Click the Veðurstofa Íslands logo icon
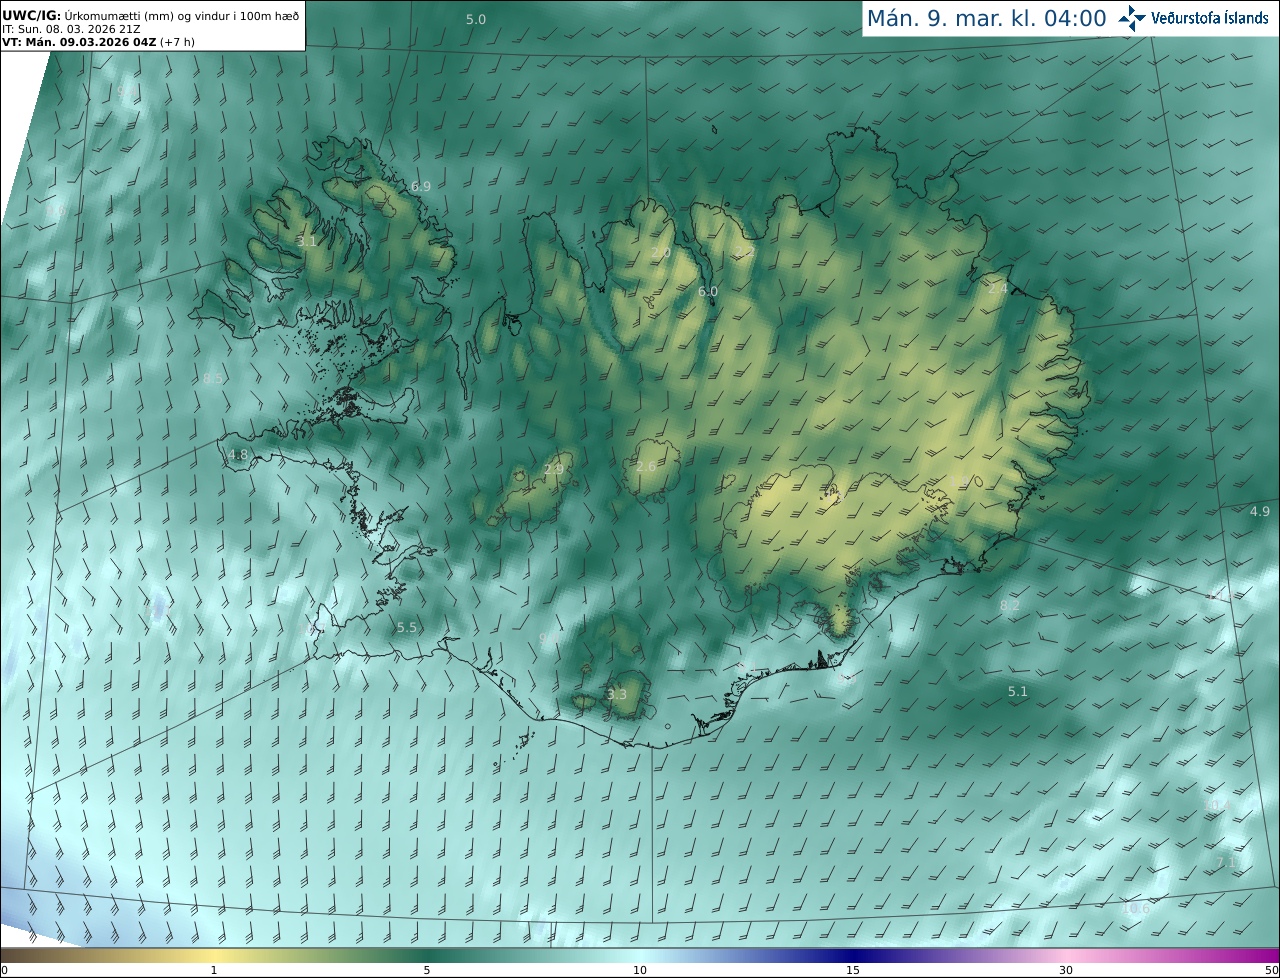1280x978 pixels. point(1131,17)
